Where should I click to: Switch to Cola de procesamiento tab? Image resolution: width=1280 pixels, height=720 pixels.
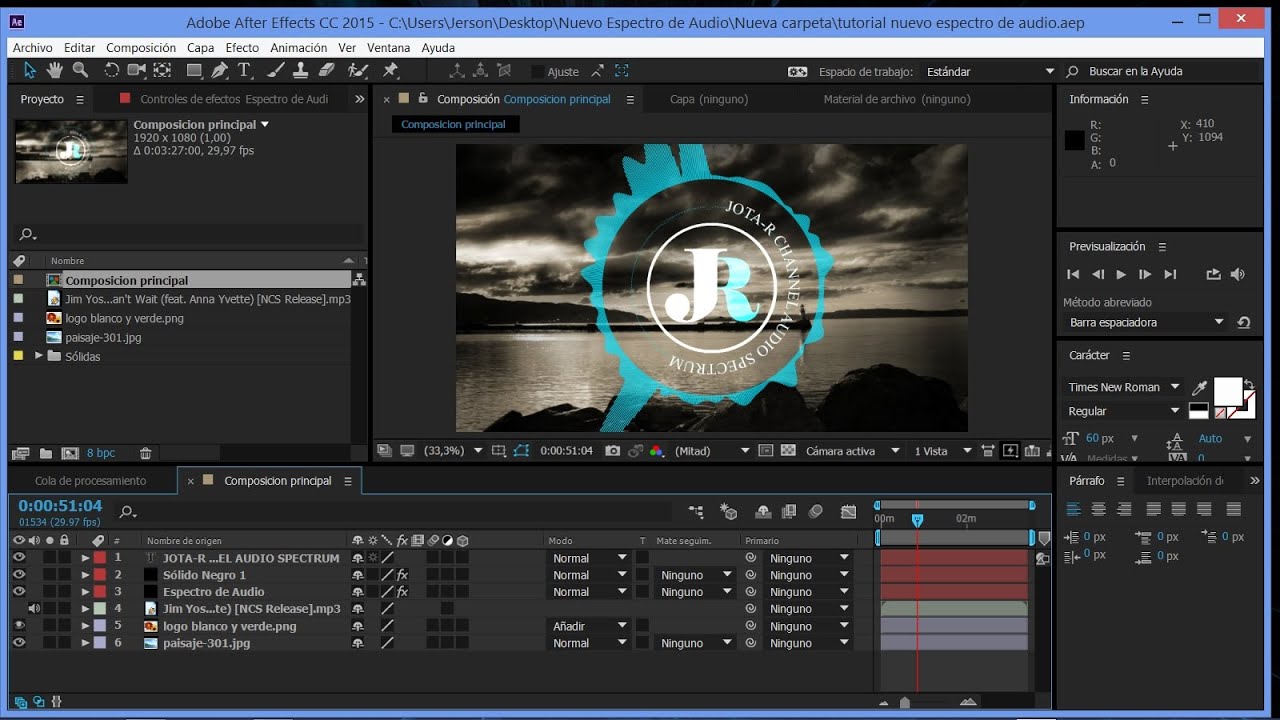tap(90, 481)
